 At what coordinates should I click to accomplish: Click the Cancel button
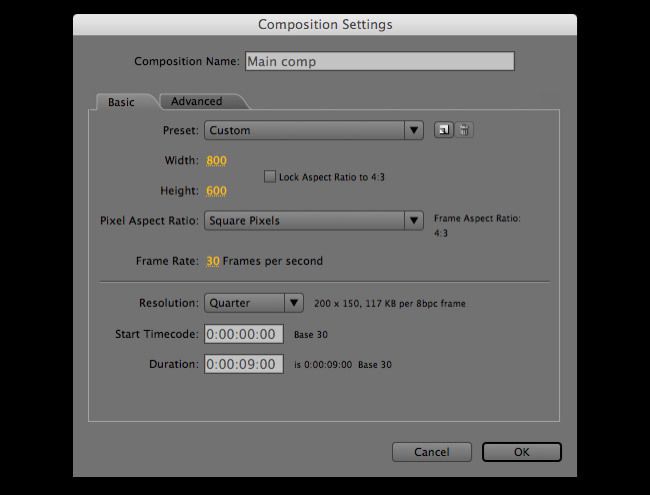click(x=432, y=451)
